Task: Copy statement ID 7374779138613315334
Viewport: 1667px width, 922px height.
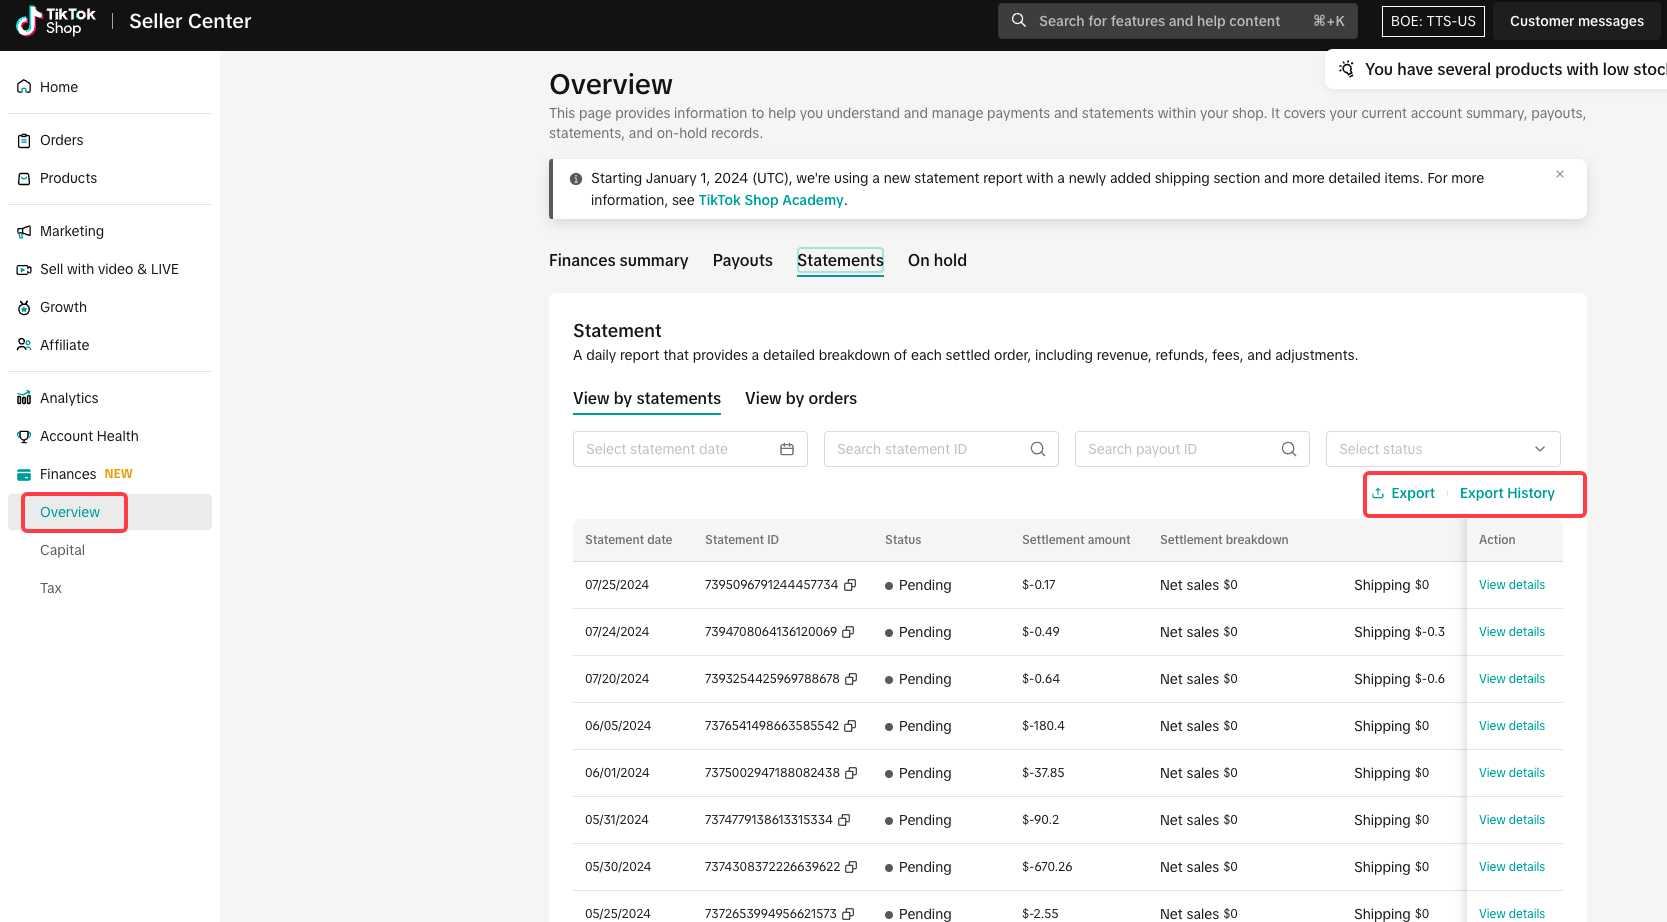Action: click(844, 820)
